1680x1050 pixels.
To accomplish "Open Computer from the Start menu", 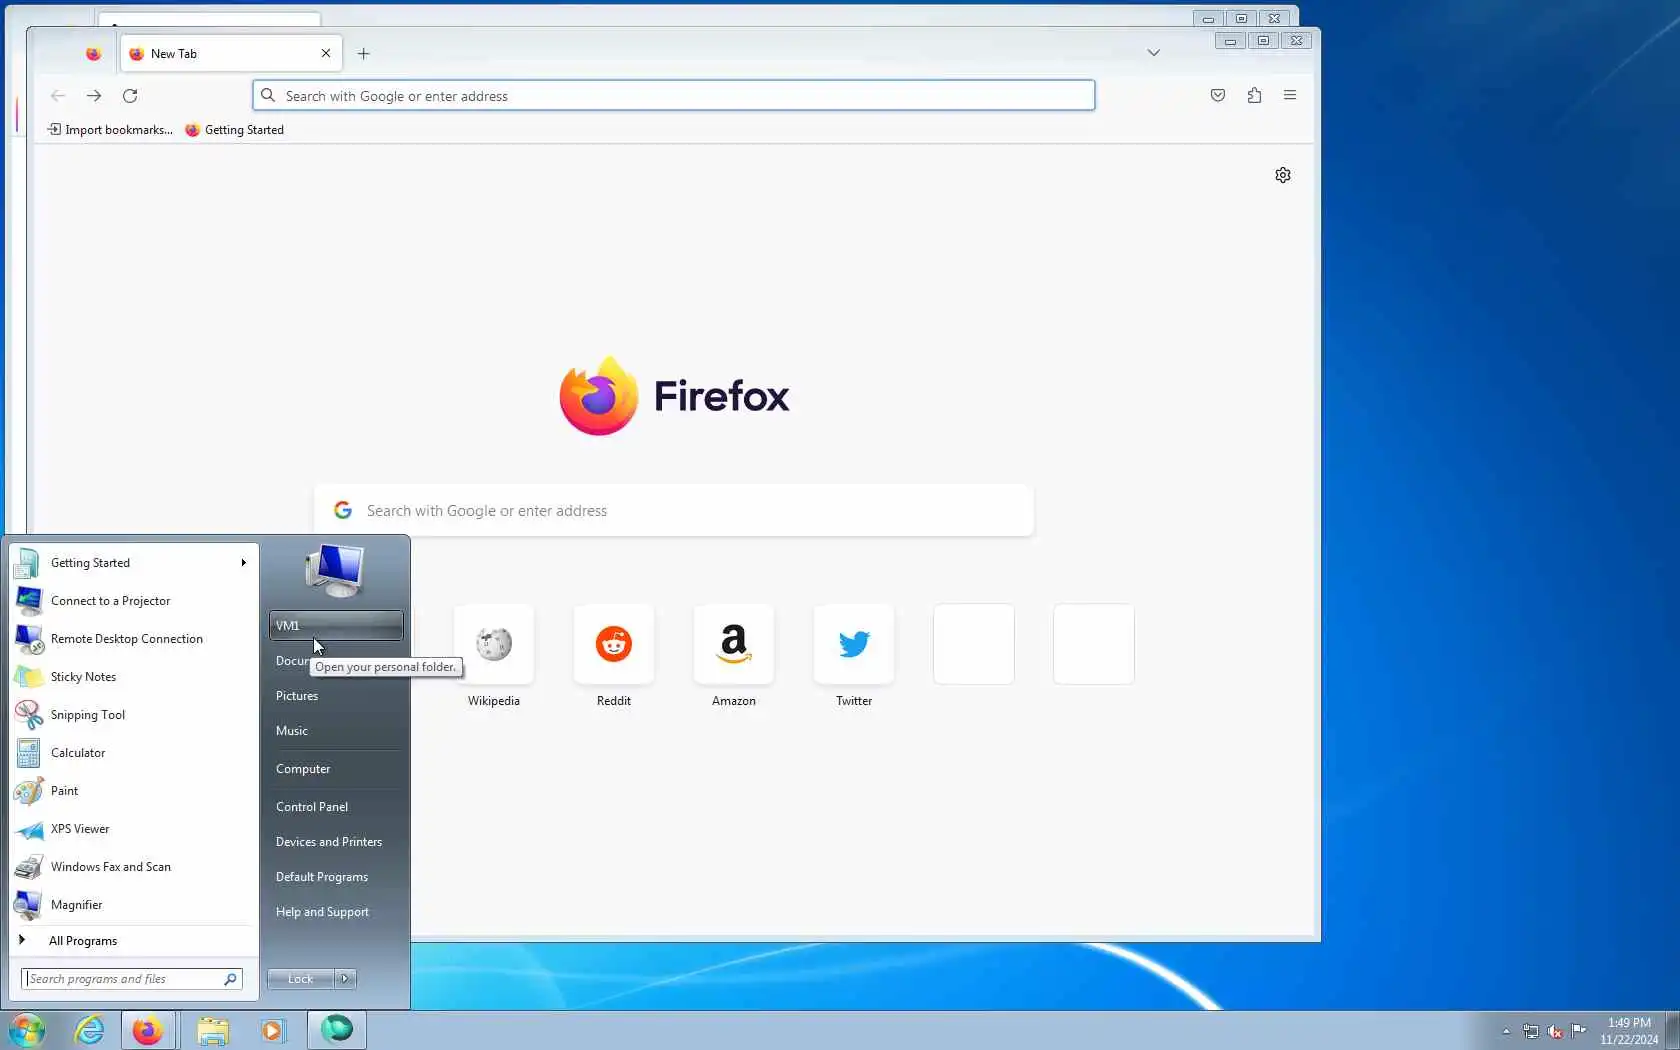I will pyautogui.click(x=336, y=769).
